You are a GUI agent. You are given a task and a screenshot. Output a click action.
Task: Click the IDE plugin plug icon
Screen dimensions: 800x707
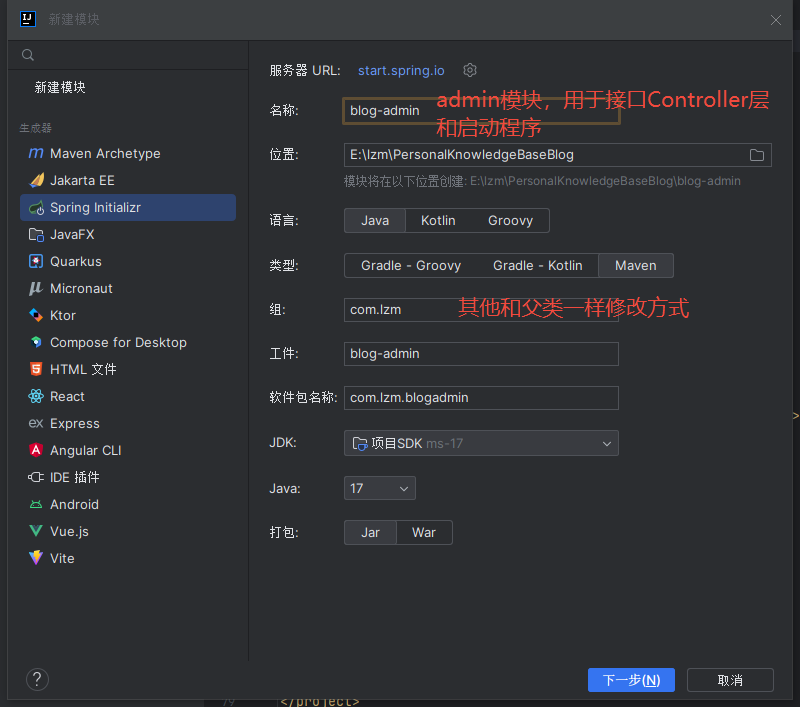pos(36,477)
